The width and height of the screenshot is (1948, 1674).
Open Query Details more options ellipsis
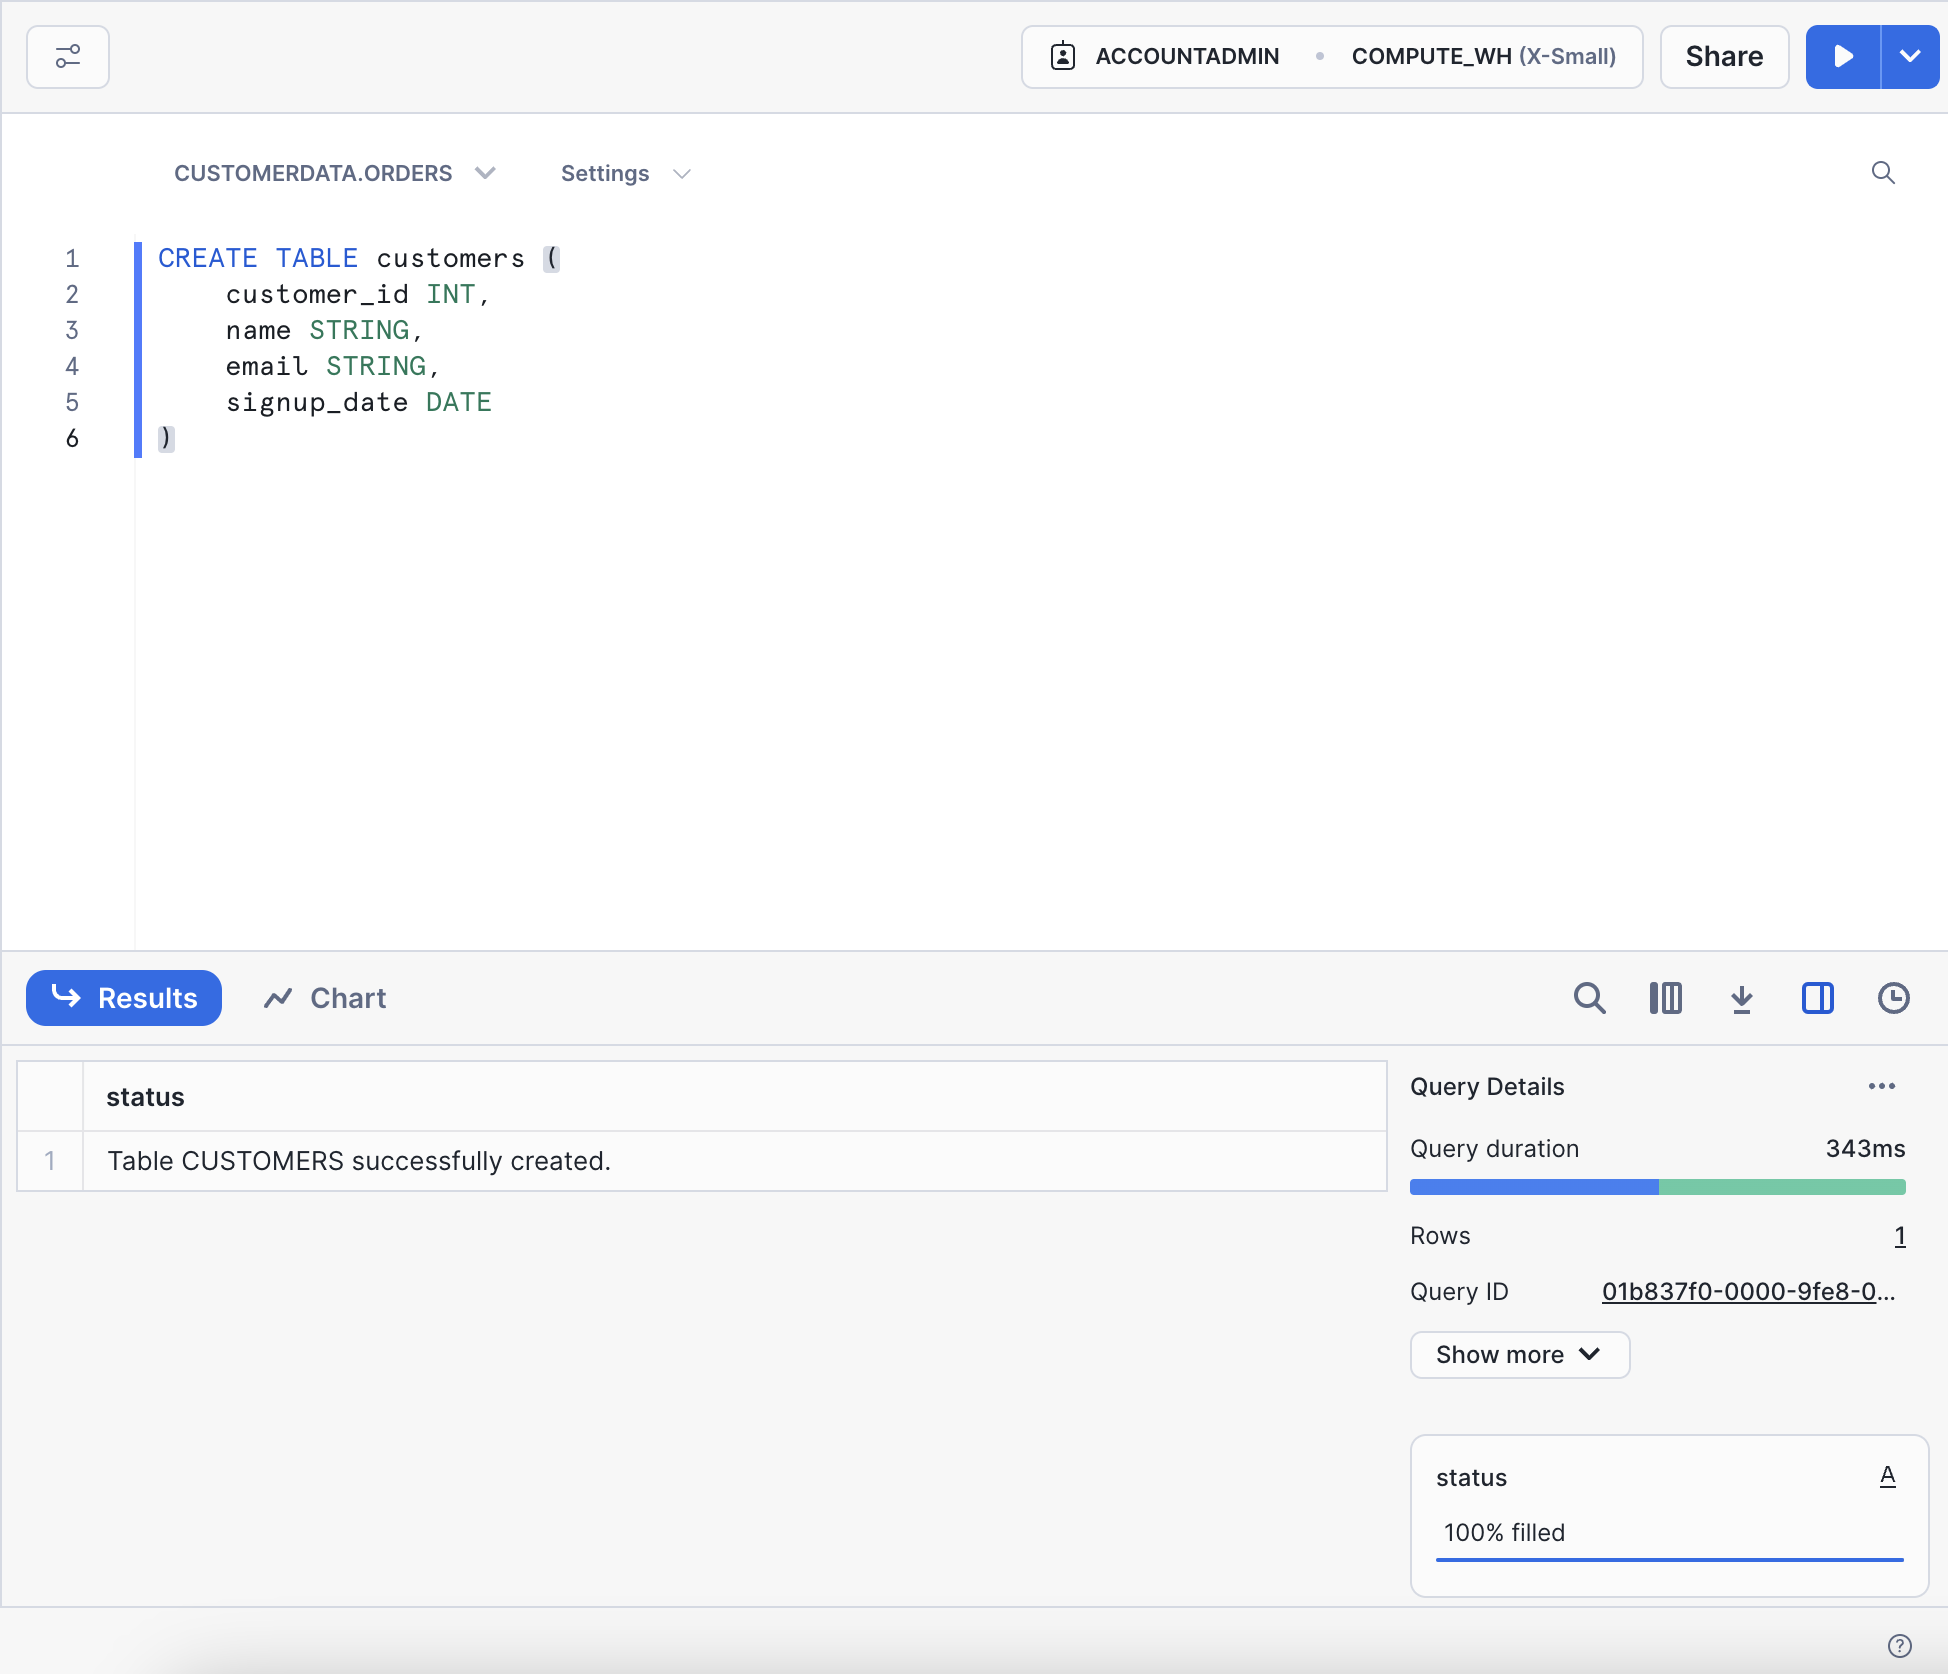click(1882, 1086)
